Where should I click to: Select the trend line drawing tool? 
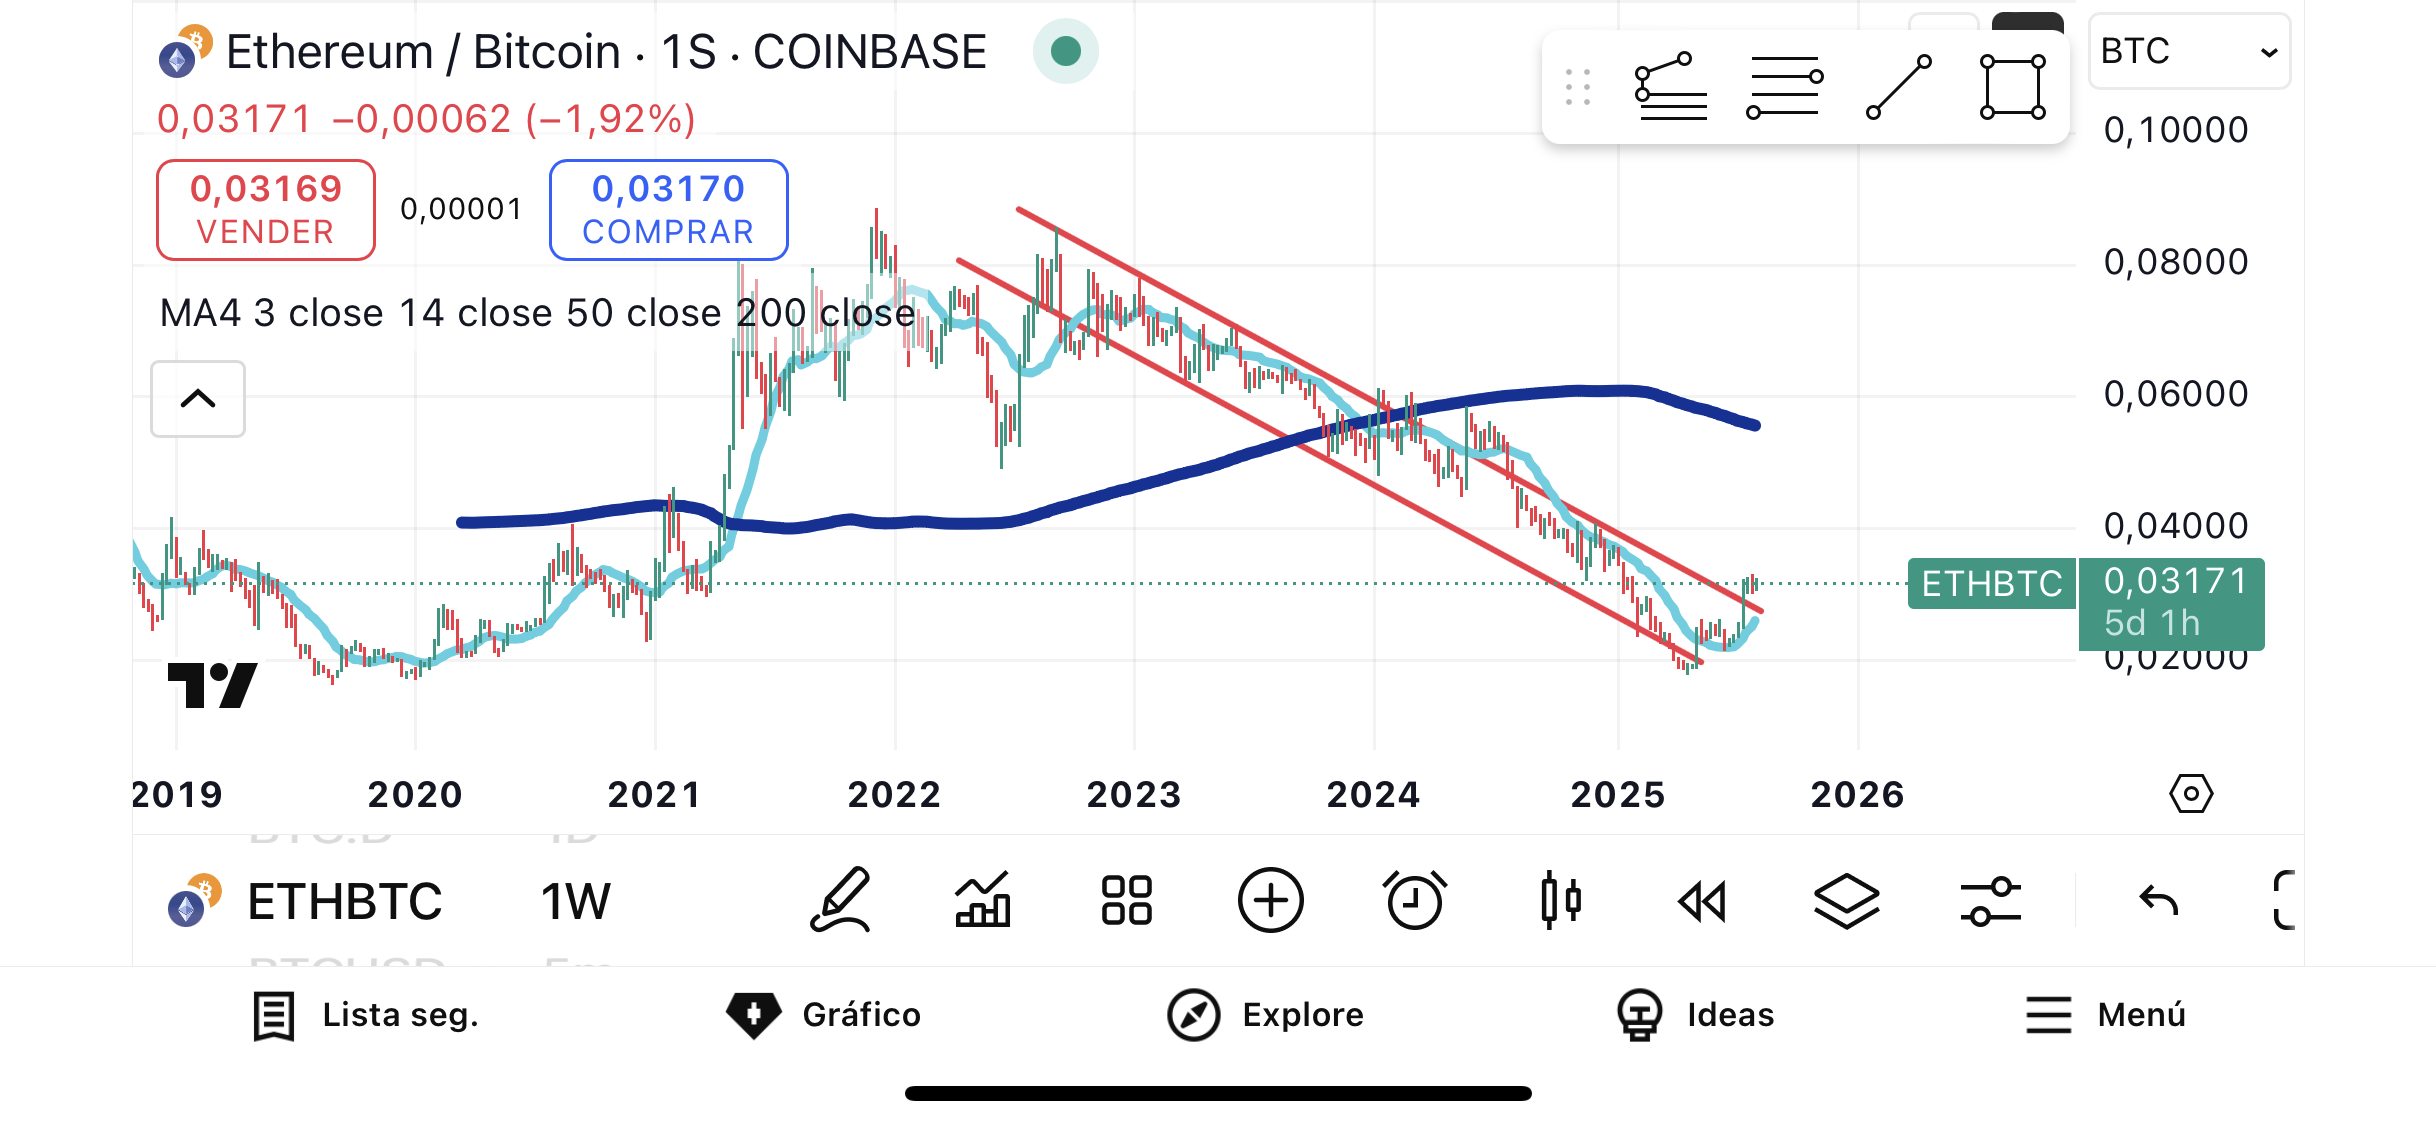point(1898,88)
